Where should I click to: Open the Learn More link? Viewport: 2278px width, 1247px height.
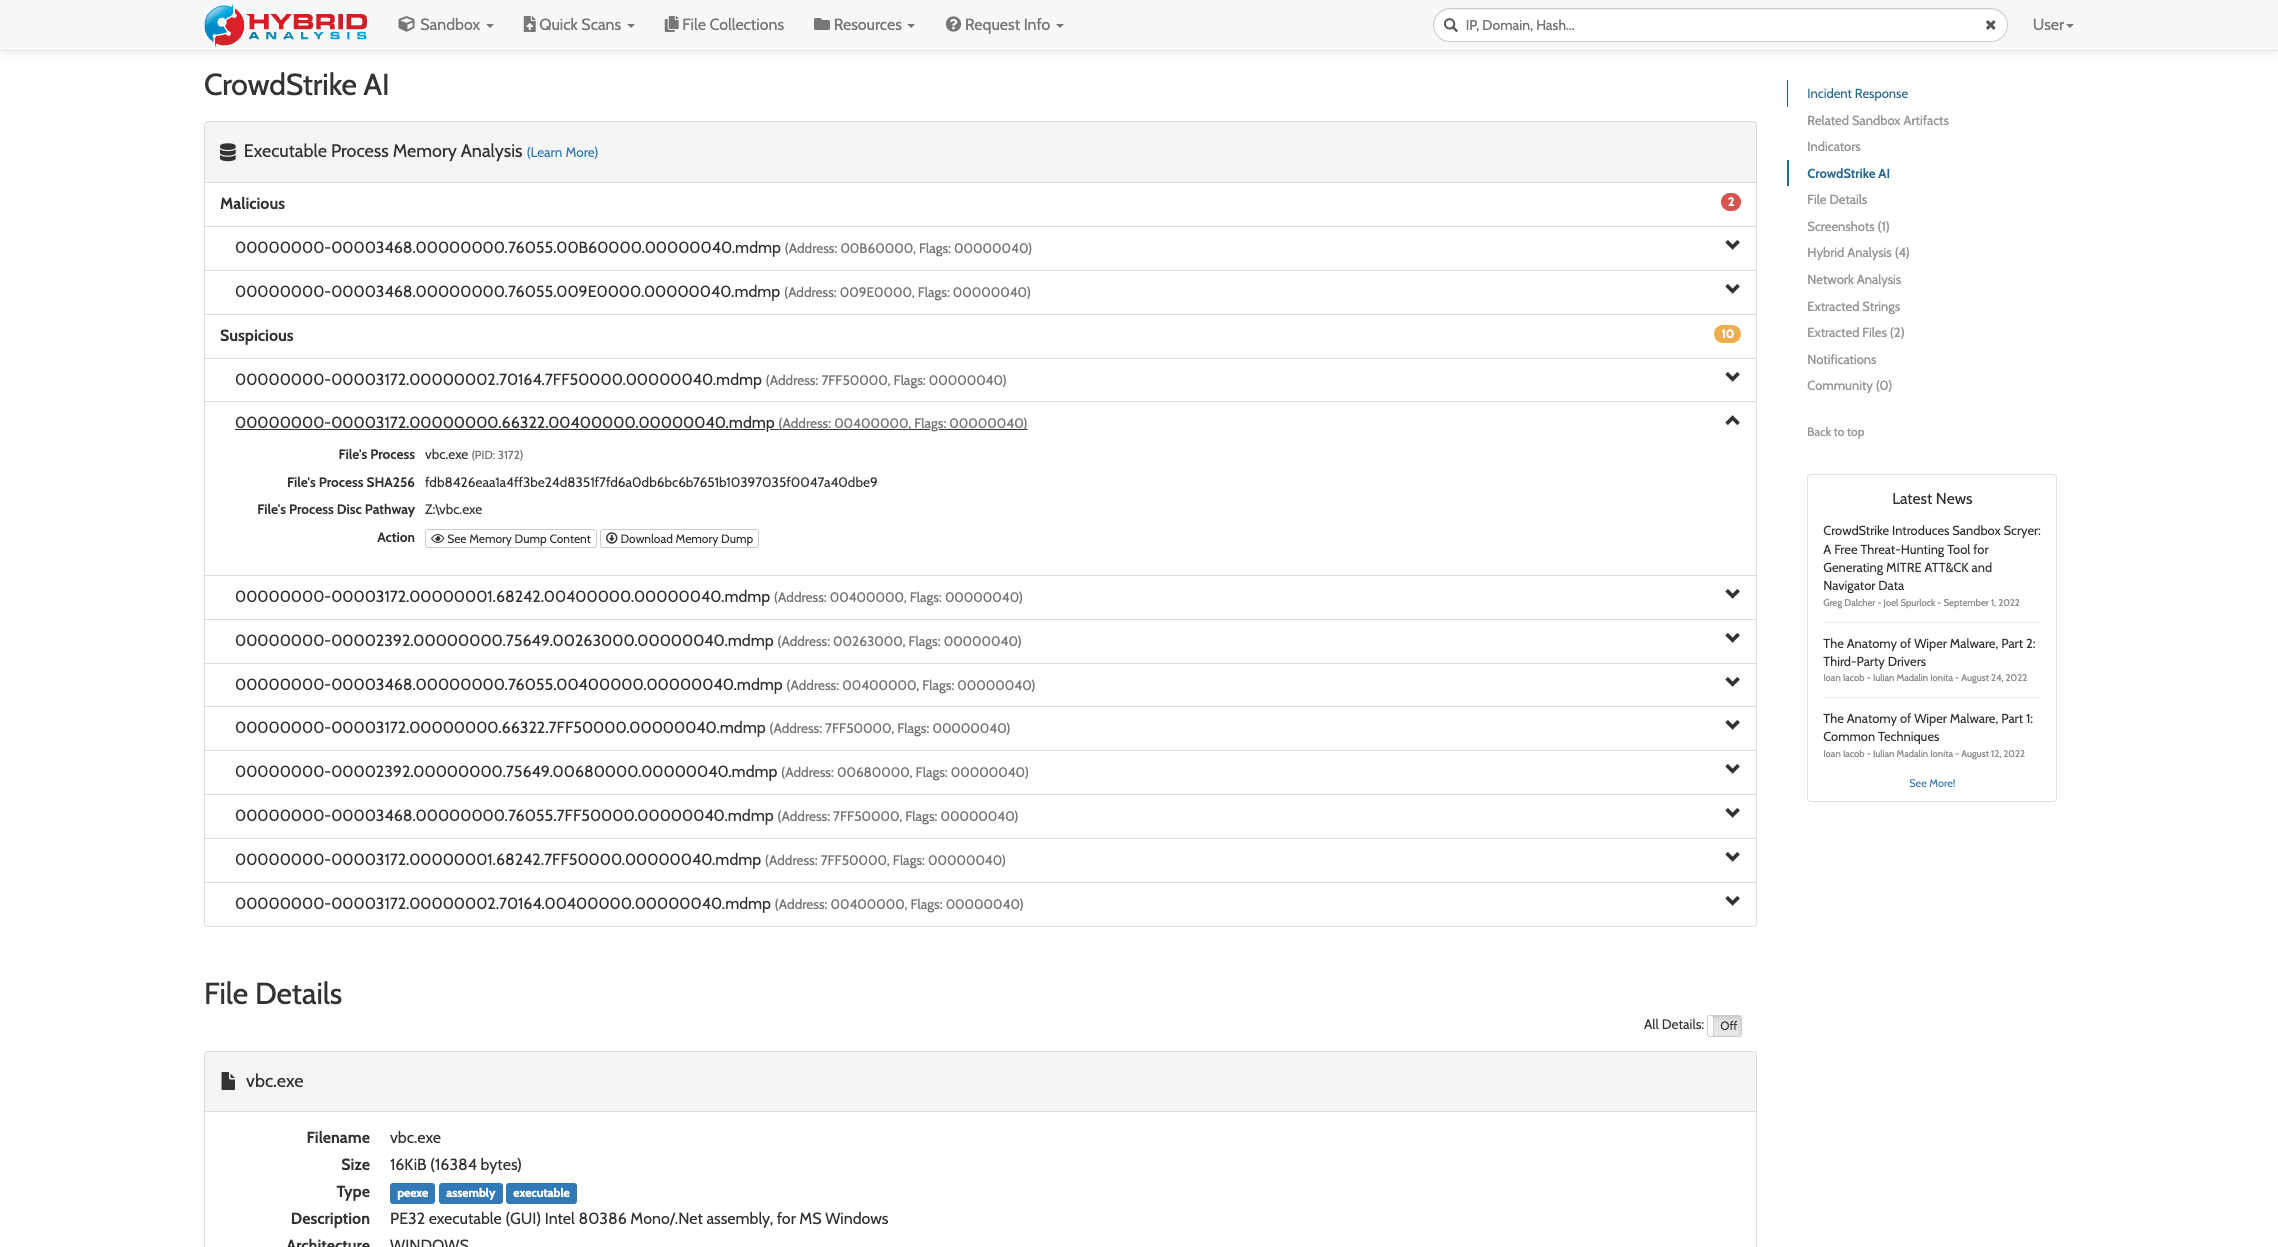562,152
